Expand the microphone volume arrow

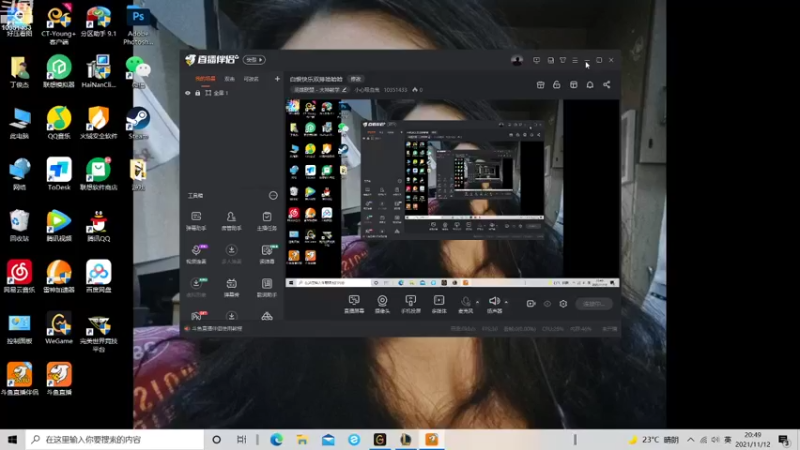(477, 302)
